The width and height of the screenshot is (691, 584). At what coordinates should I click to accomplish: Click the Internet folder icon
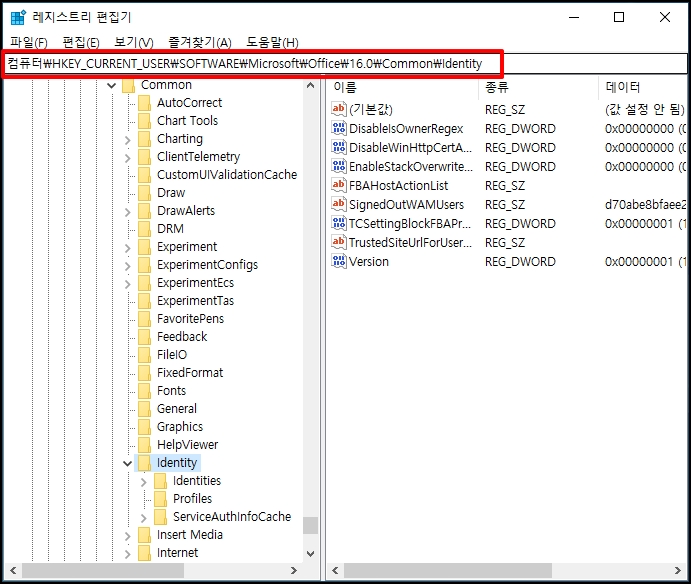[x=144, y=553]
